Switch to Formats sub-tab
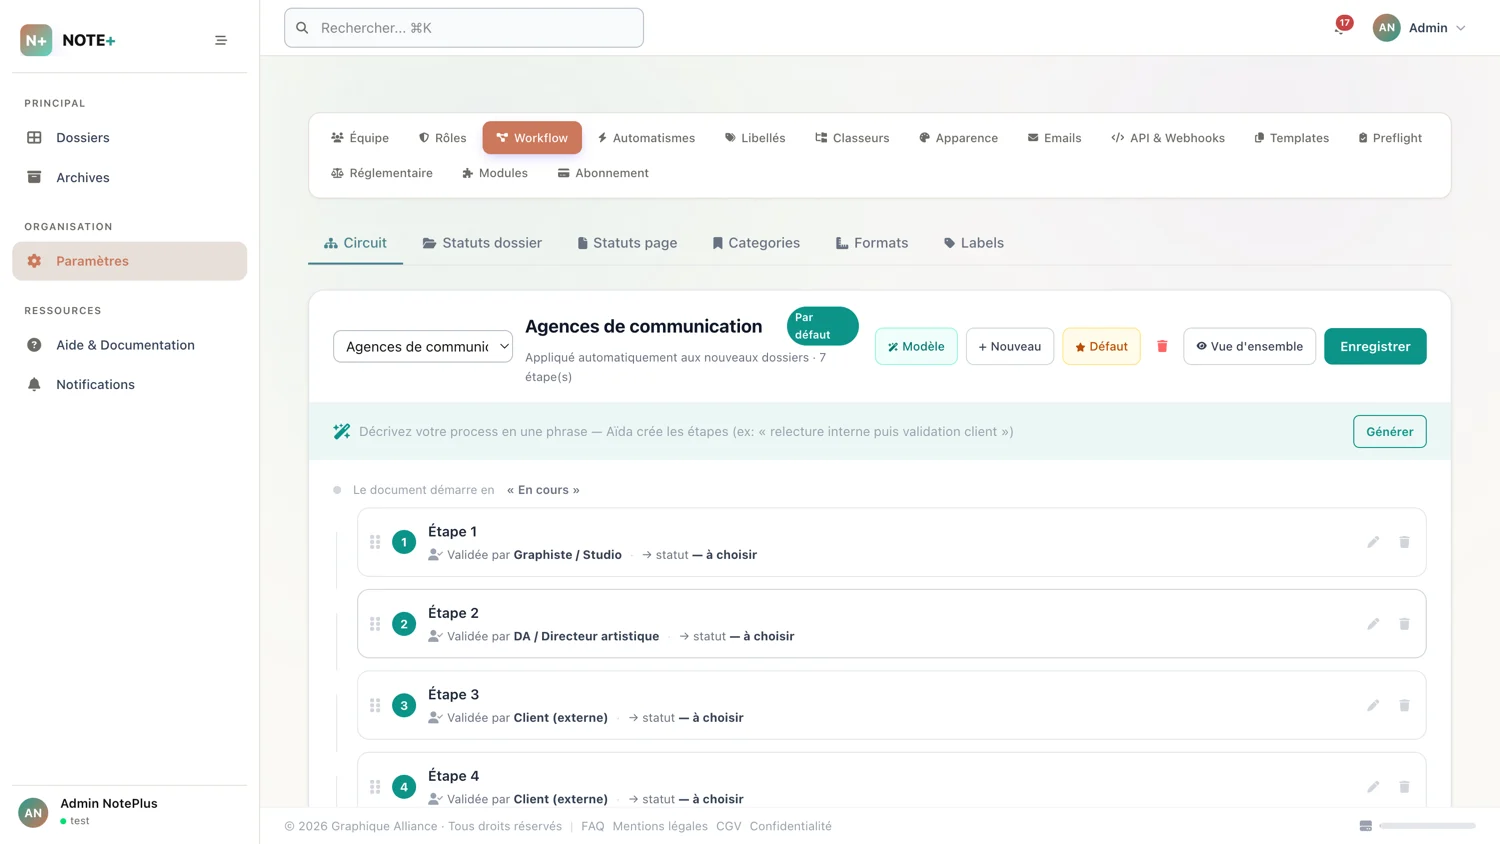 (x=872, y=243)
